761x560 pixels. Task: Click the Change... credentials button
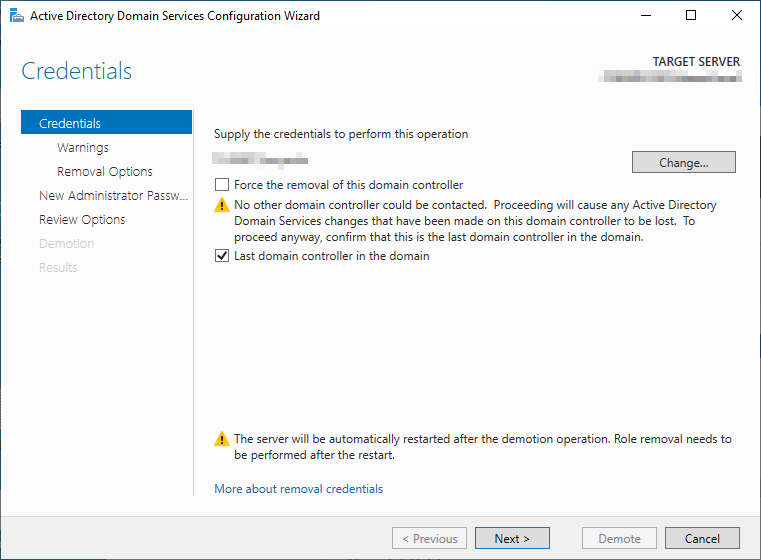coord(683,162)
